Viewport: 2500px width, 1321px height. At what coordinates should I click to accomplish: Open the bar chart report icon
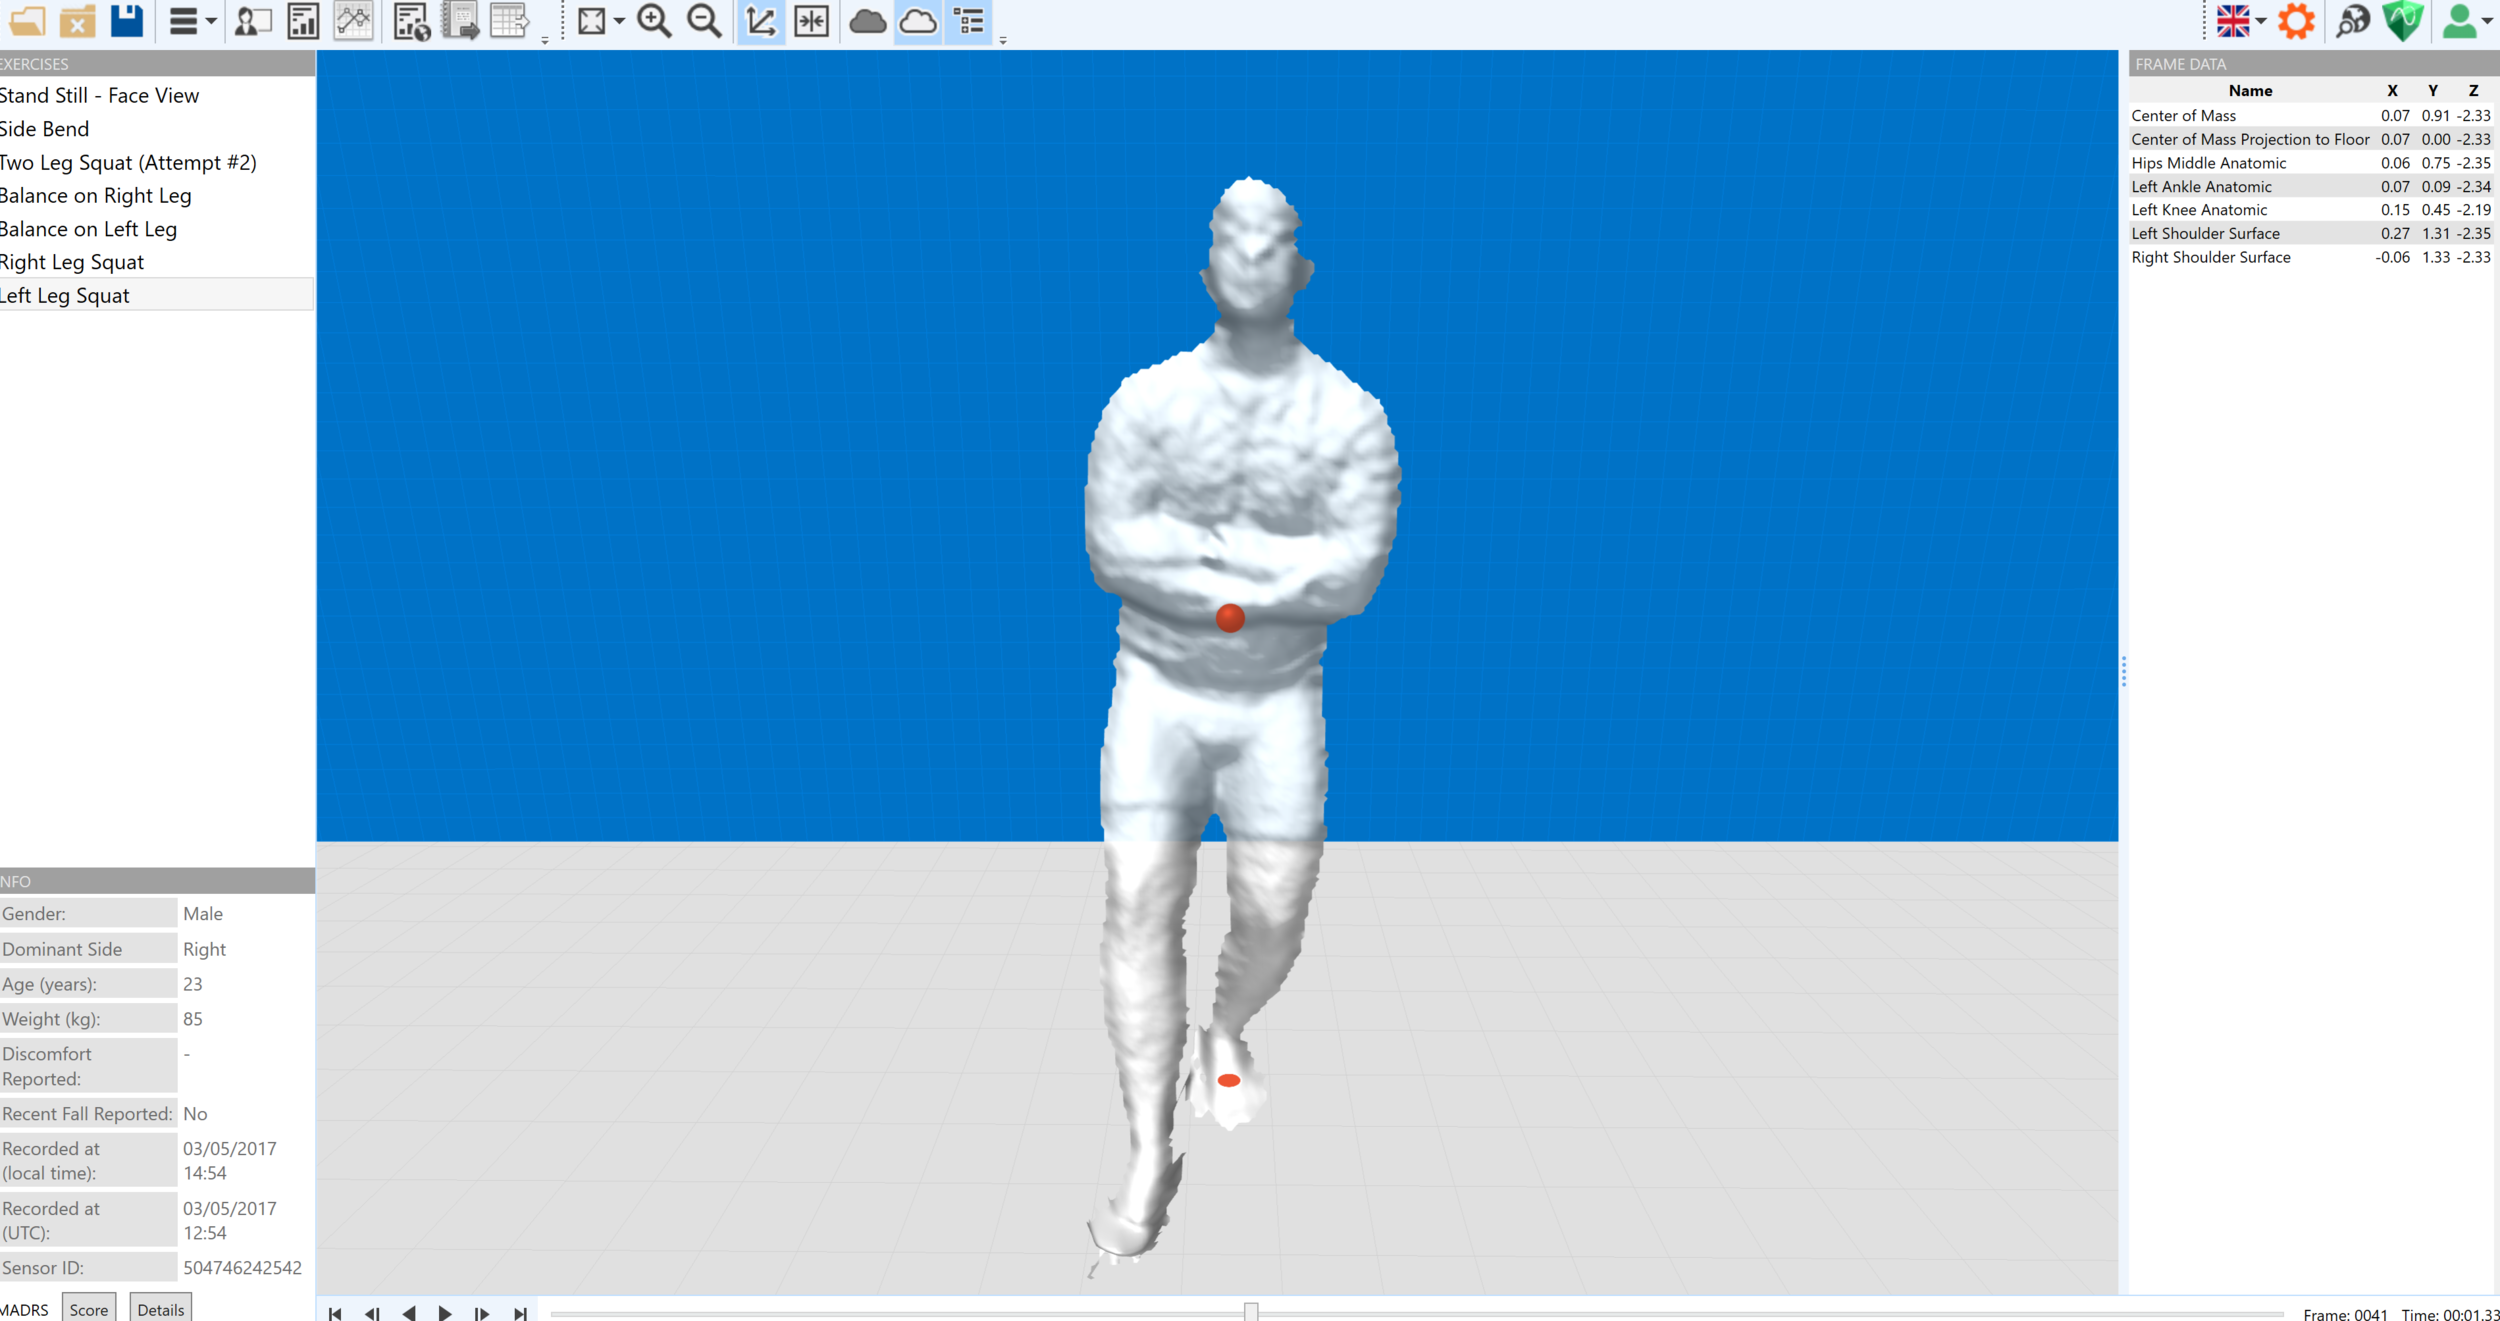click(303, 21)
